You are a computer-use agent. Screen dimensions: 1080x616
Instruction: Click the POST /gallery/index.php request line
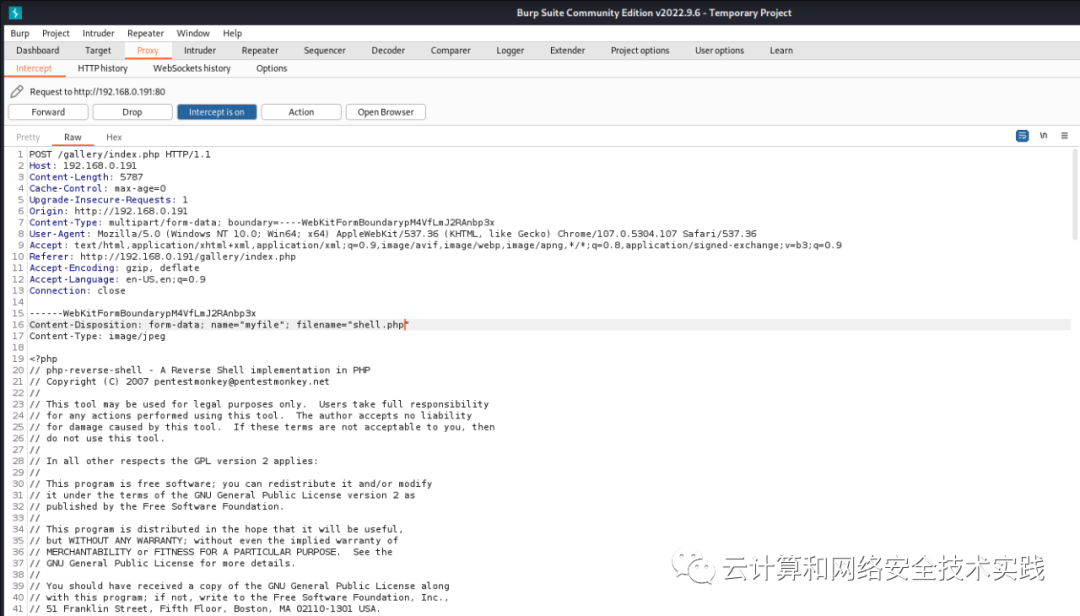(120, 154)
